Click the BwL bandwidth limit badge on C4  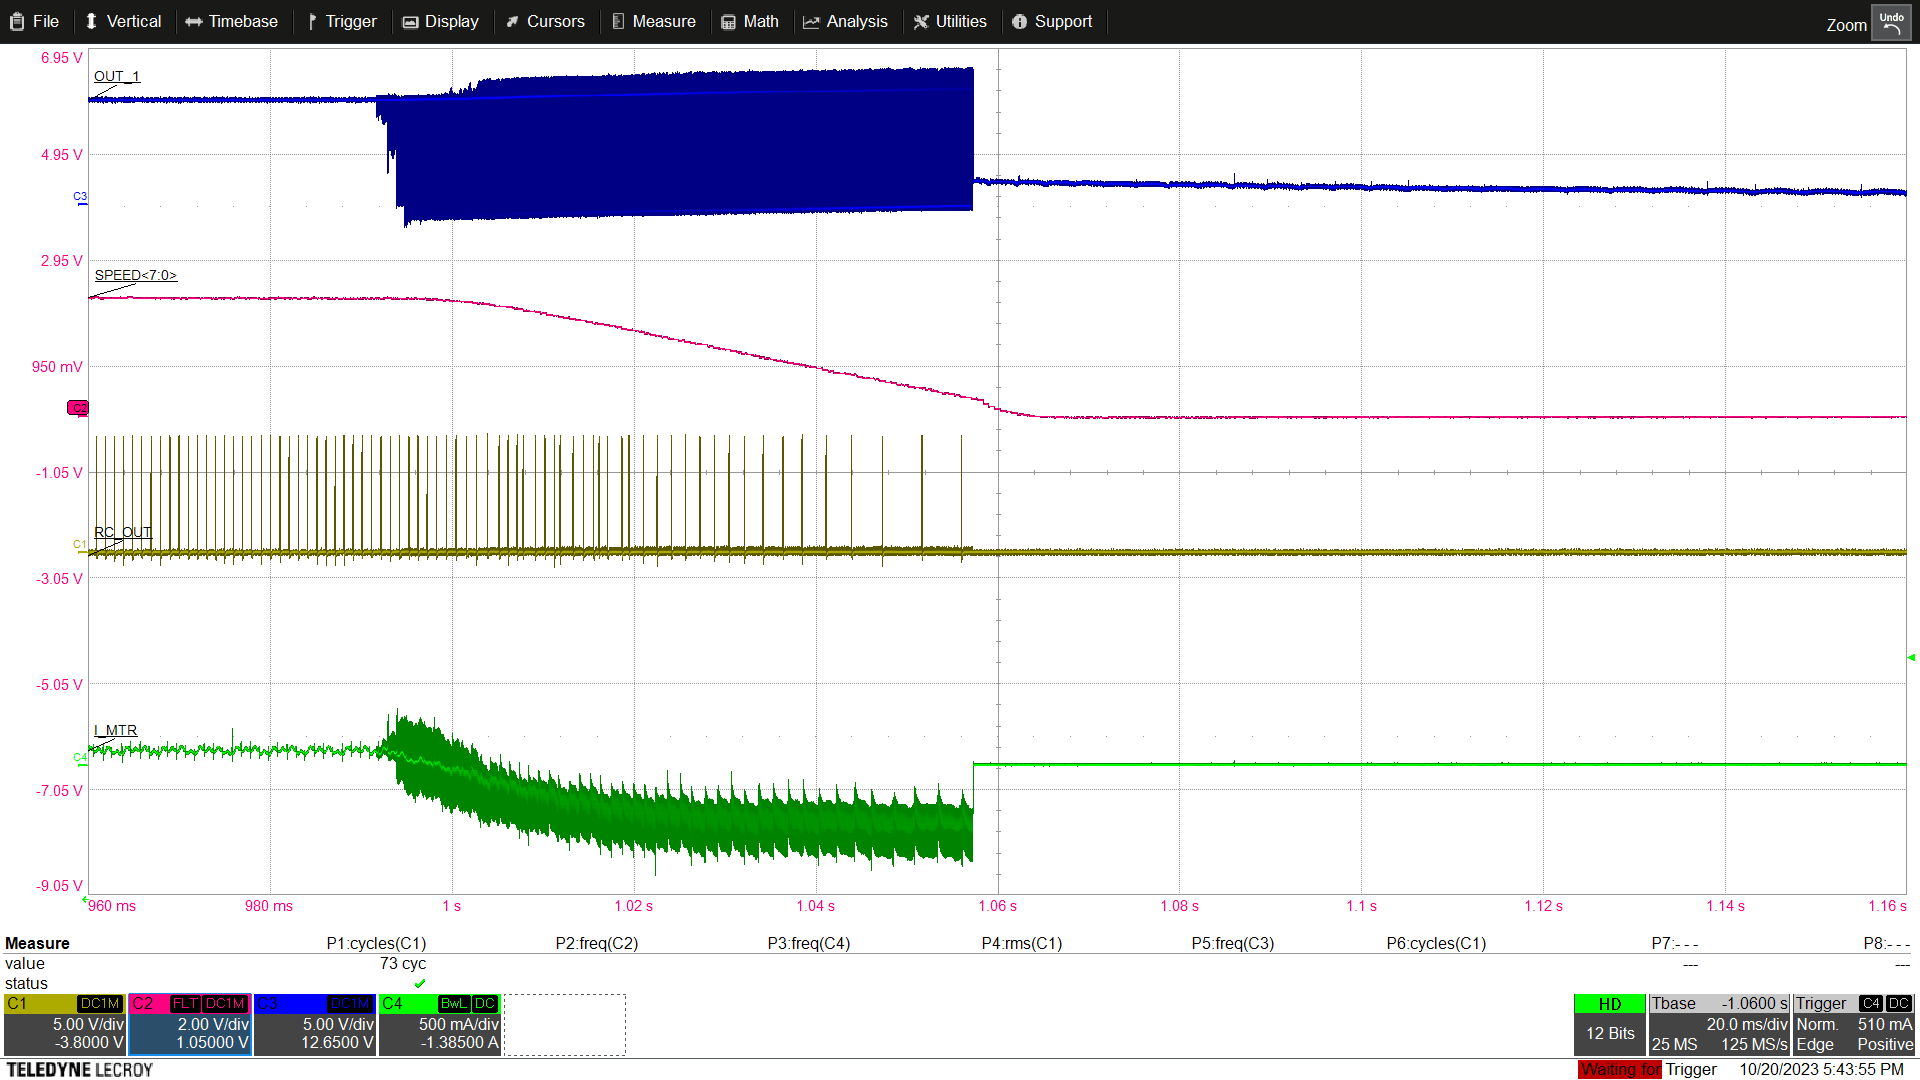(x=453, y=1003)
